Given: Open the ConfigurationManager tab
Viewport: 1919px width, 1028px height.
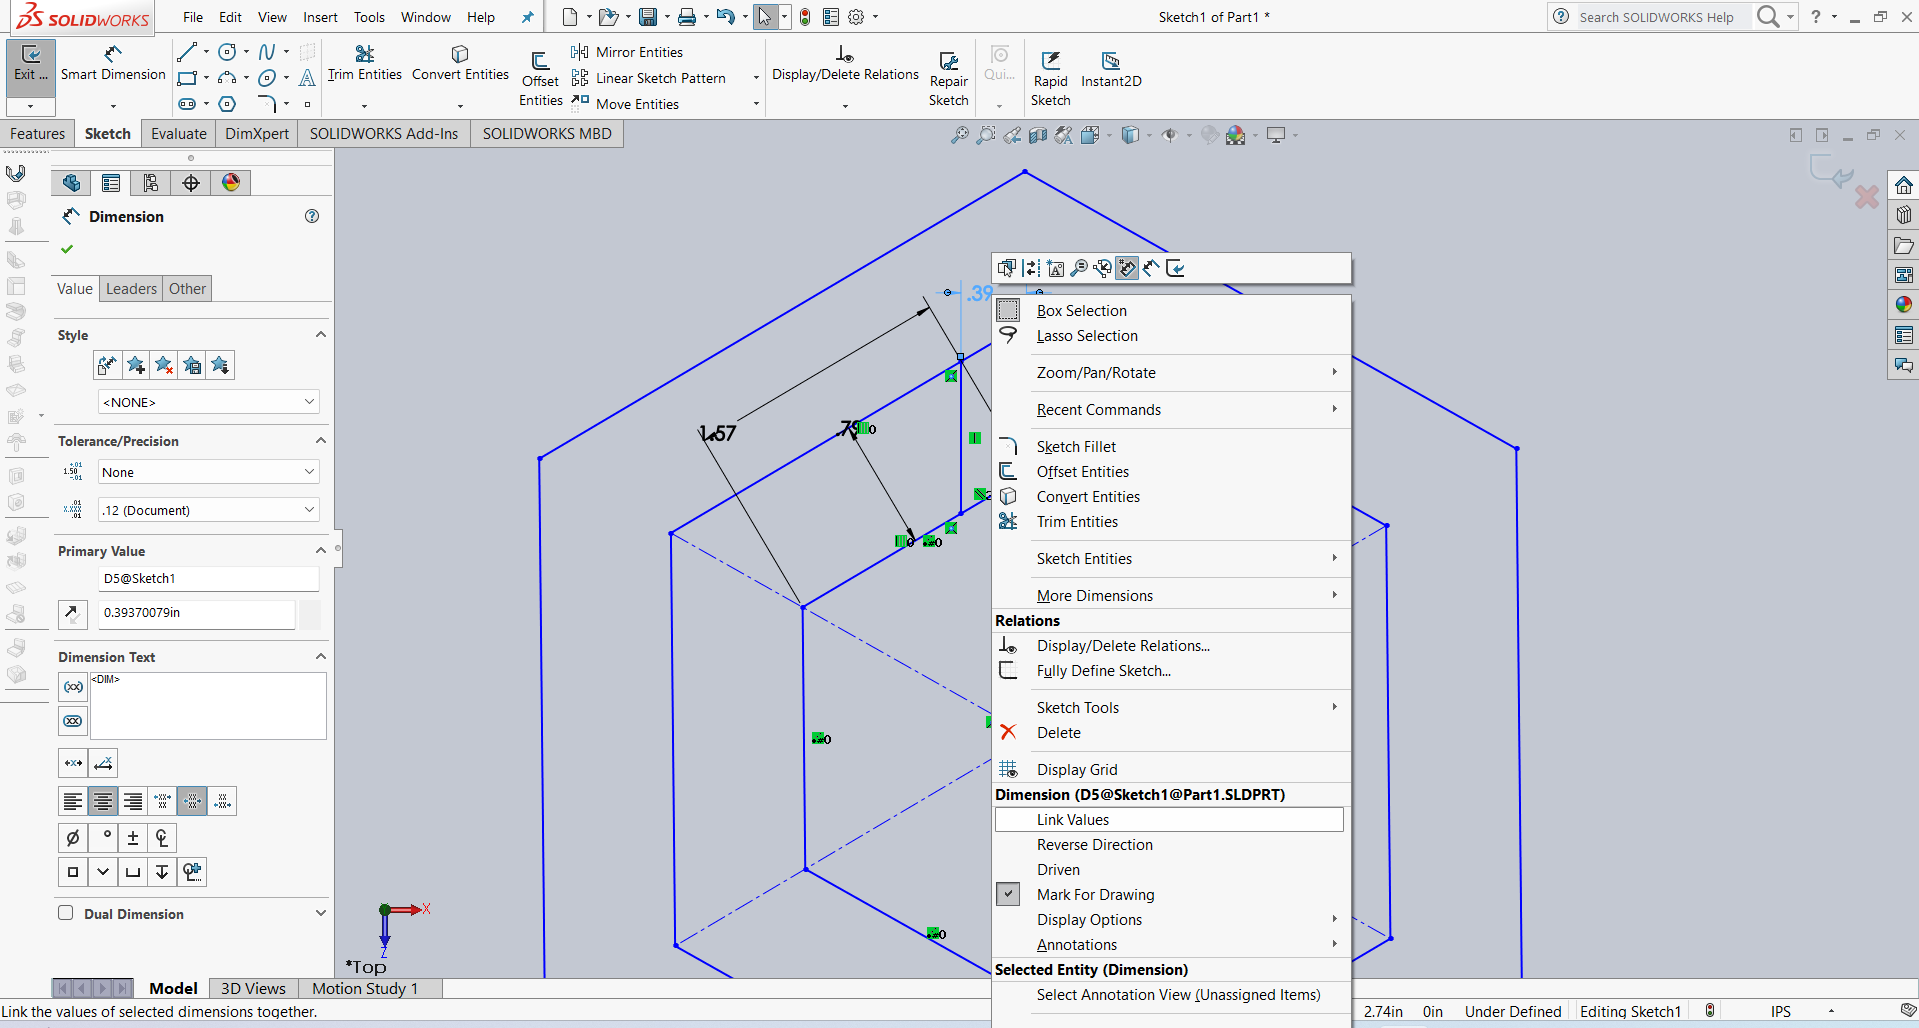Looking at the screenshot, I should (151, 183).
